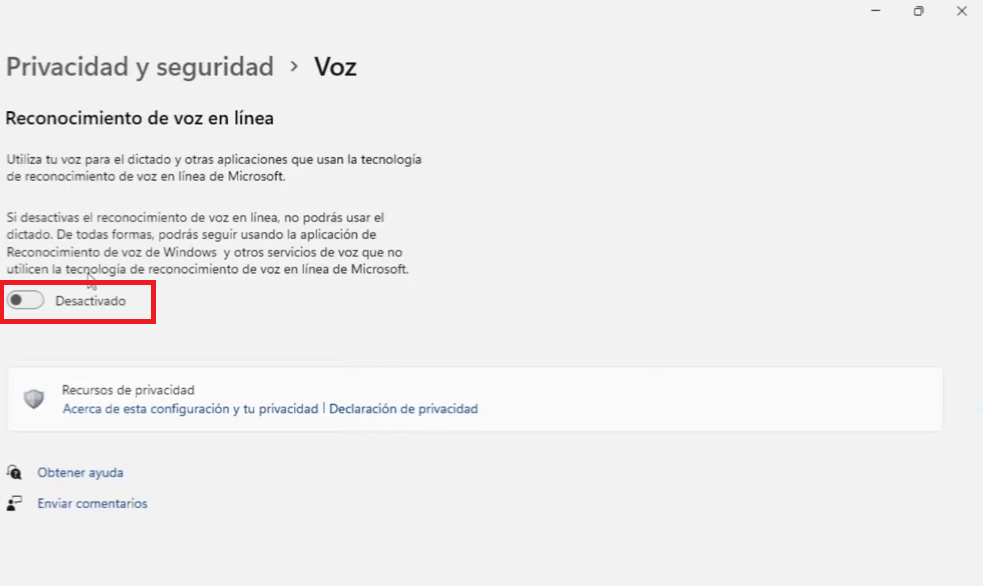Click Reconocimiento de voz en línea heading

pyautogui.click(x=139, y=118)
